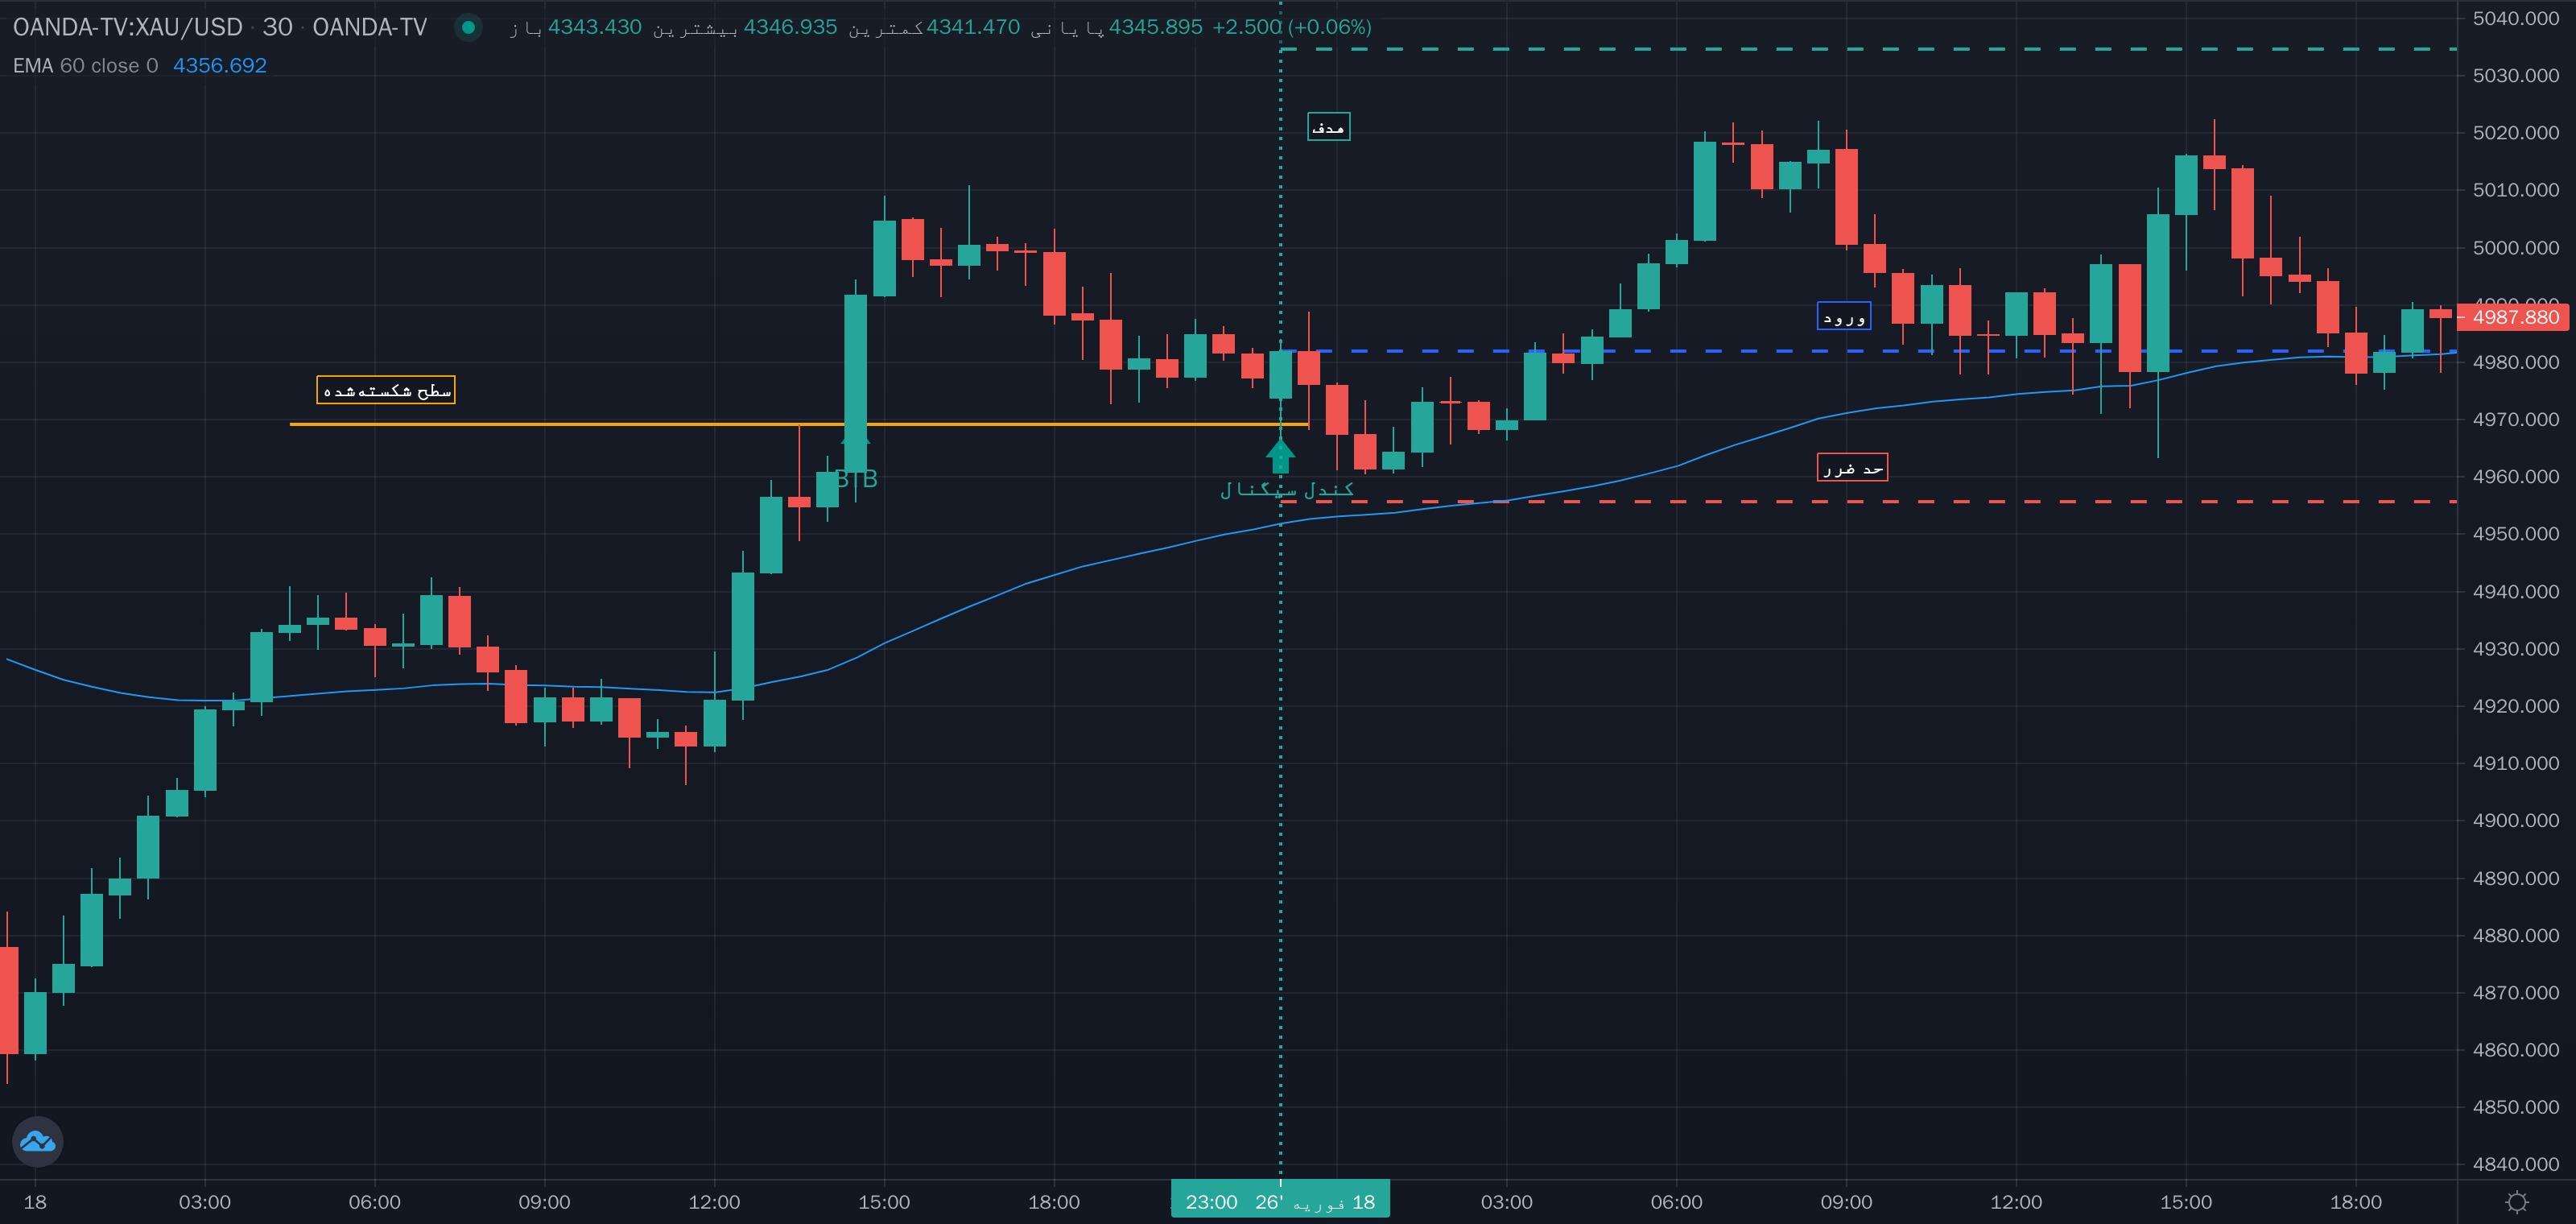Click the 5000.000 price axis label
The width and height of the screenshot is (2576, 1224).
pos(2515,247)
